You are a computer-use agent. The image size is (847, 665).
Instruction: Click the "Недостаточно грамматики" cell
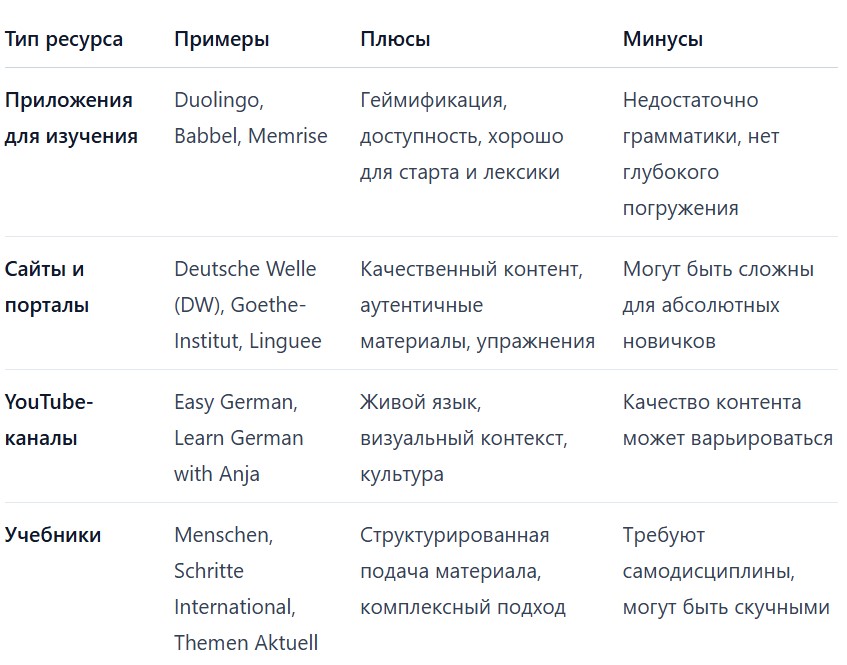700,154
